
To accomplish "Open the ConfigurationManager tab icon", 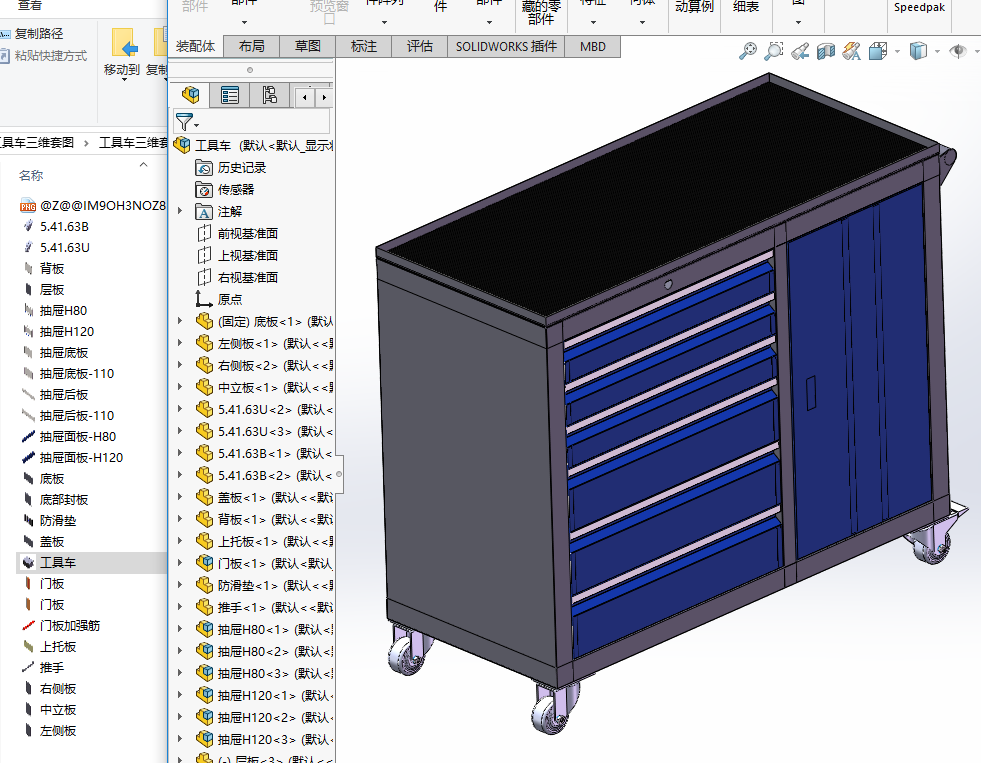I will click(x=269, y=95).
